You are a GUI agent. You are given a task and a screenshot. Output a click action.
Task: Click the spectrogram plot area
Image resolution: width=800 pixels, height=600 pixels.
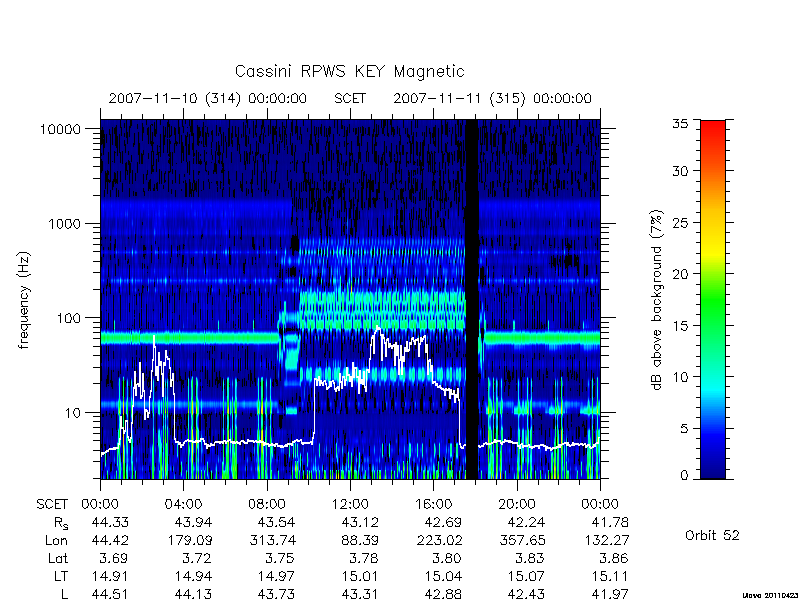click(x=350, y=299)
